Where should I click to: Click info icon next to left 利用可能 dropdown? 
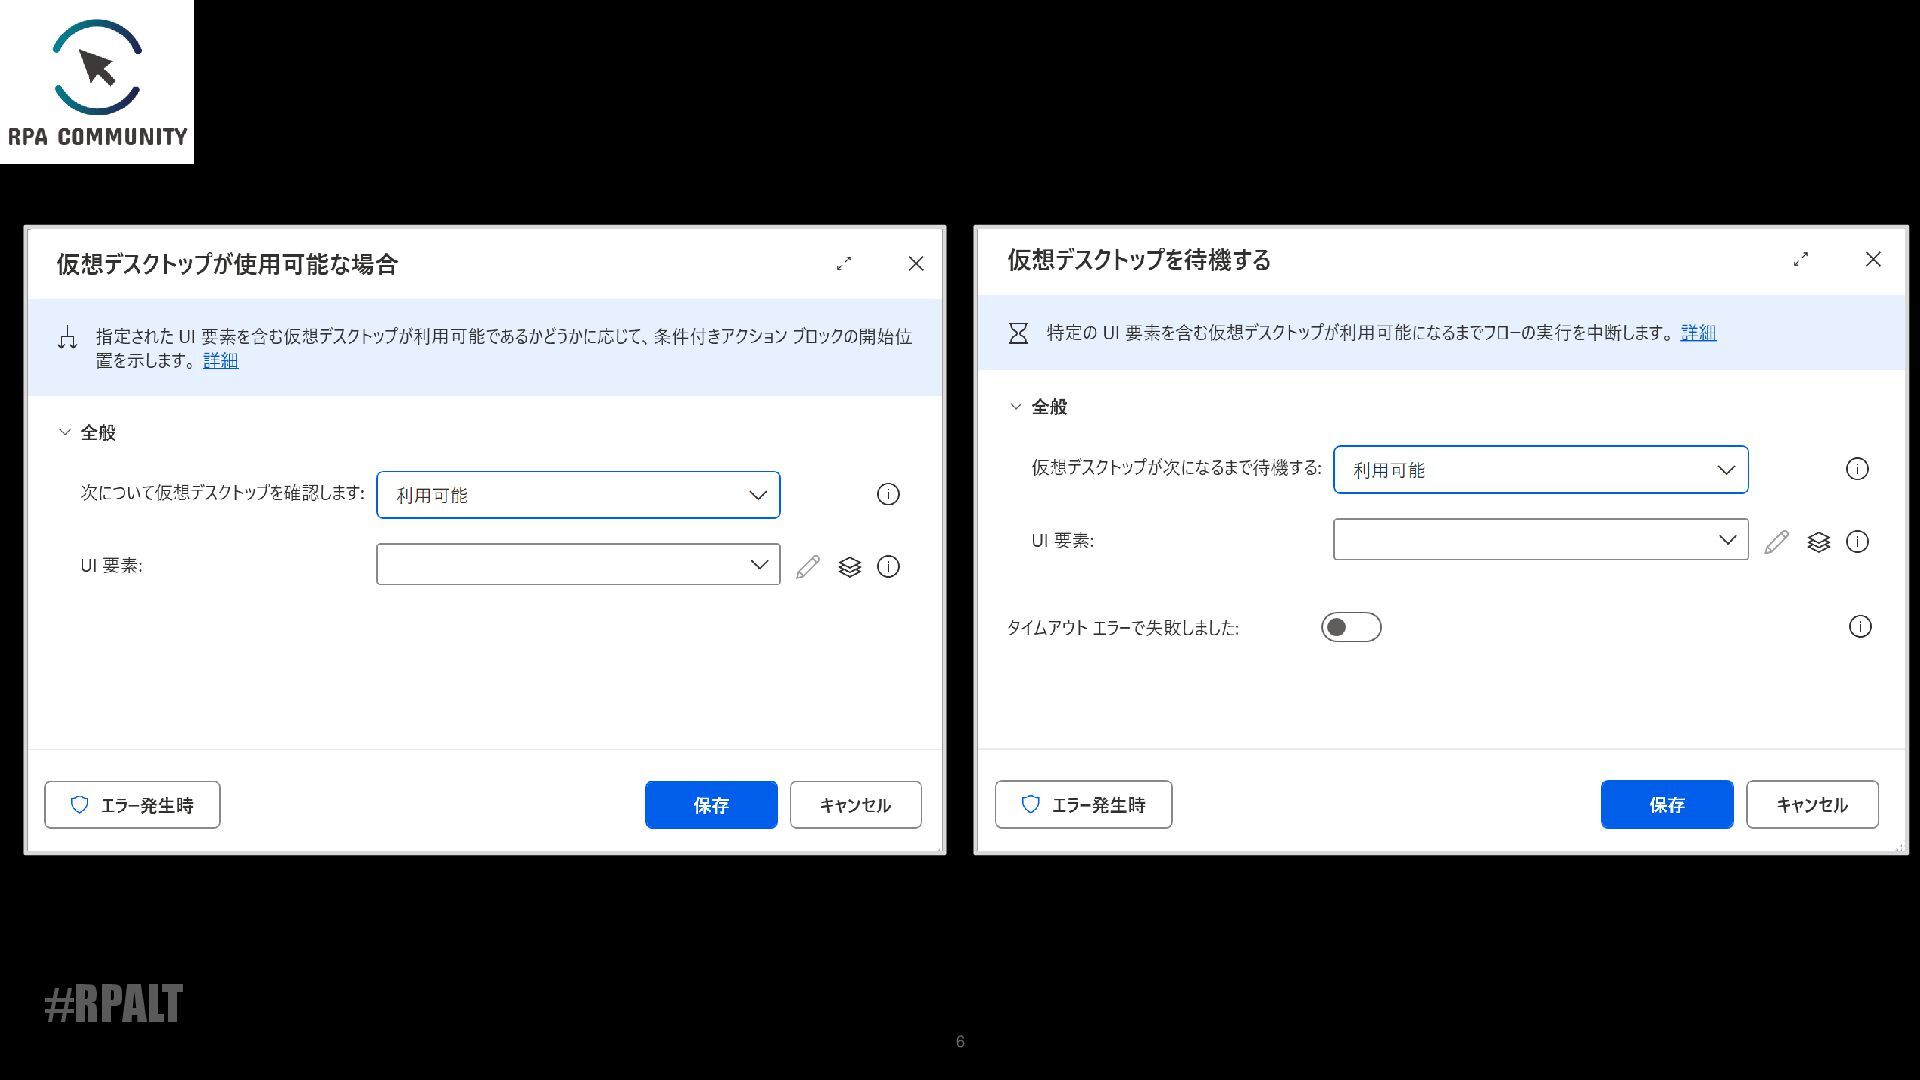coord(888,494)
